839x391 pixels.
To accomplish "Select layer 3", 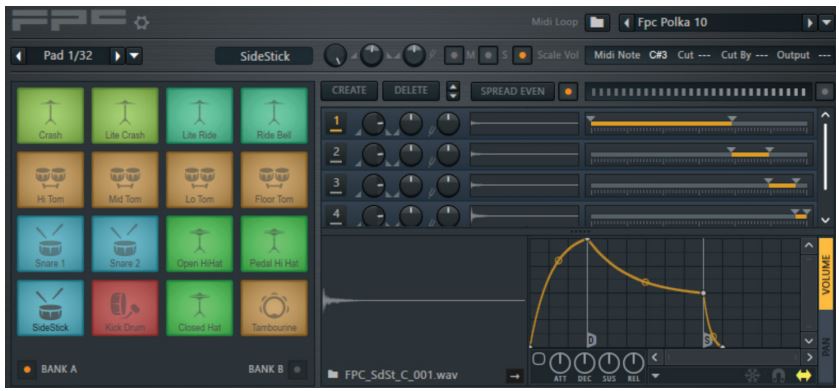I will pyautogui.click(x=335, y=185).
